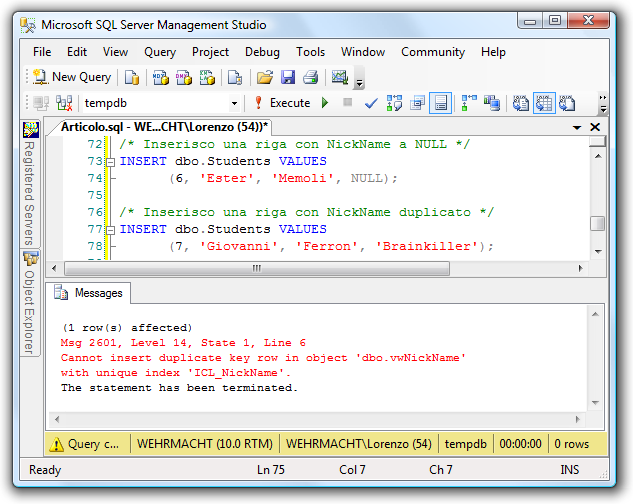Open the Object Explorer side panel
633x504 pixels.
point(30,302)
